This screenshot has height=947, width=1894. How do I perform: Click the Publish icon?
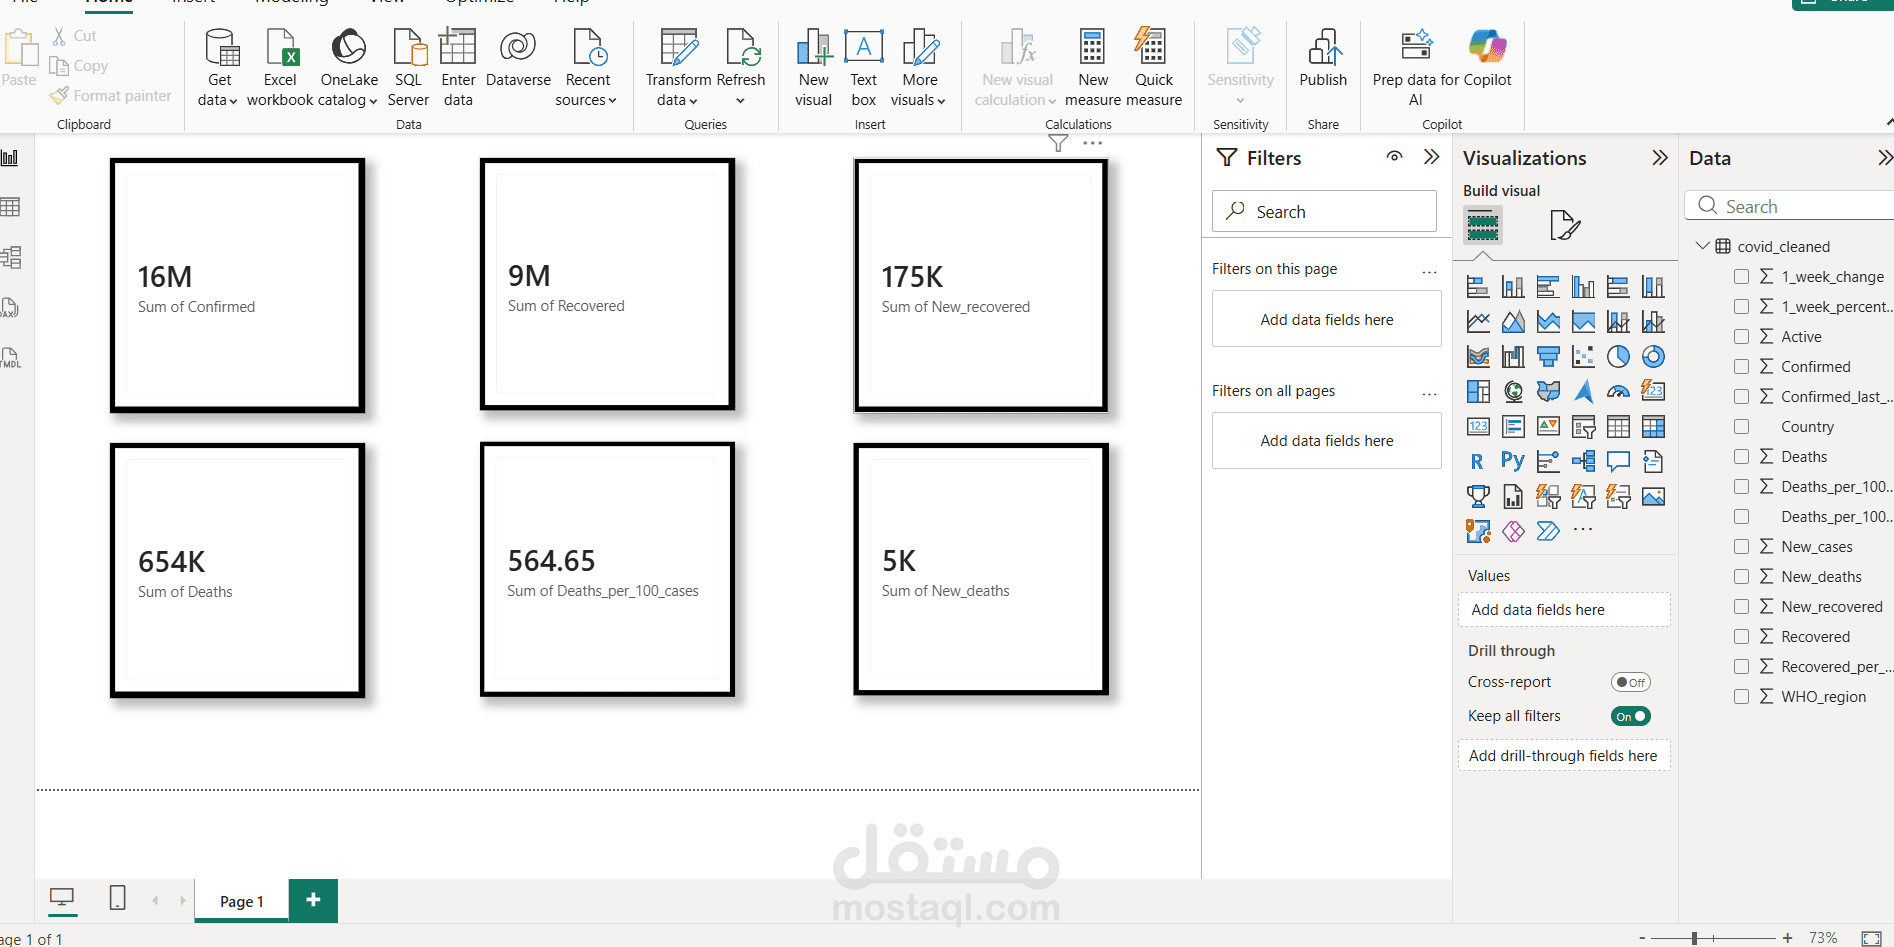click(1323, 47)
